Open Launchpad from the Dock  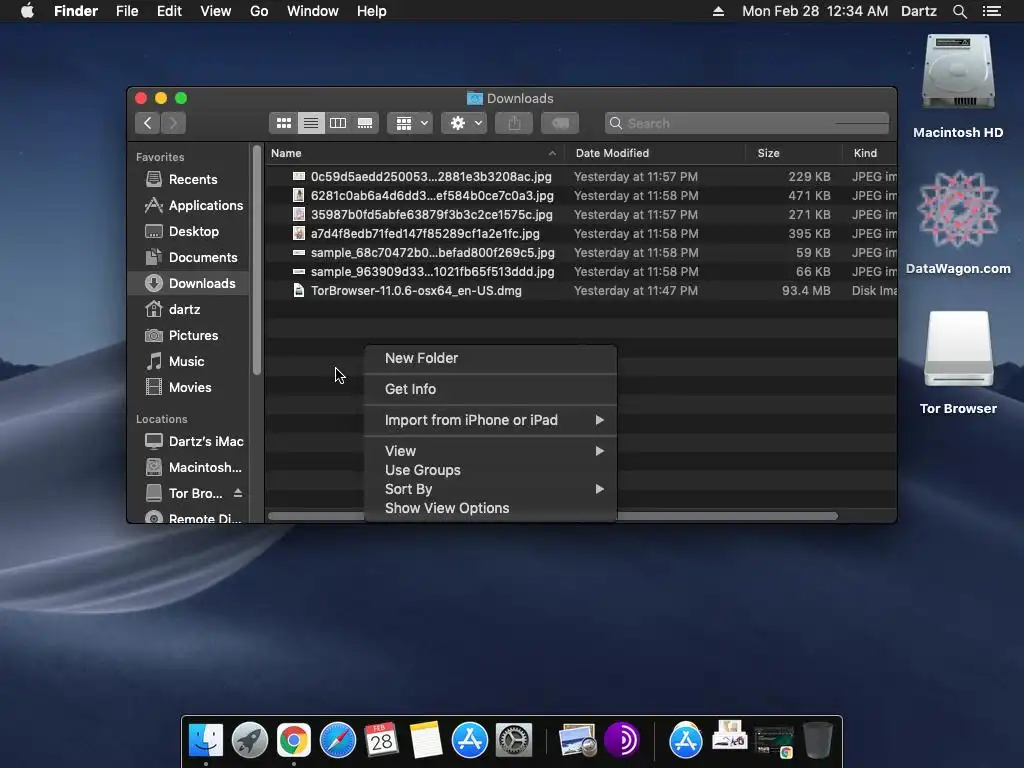(249, 740)
